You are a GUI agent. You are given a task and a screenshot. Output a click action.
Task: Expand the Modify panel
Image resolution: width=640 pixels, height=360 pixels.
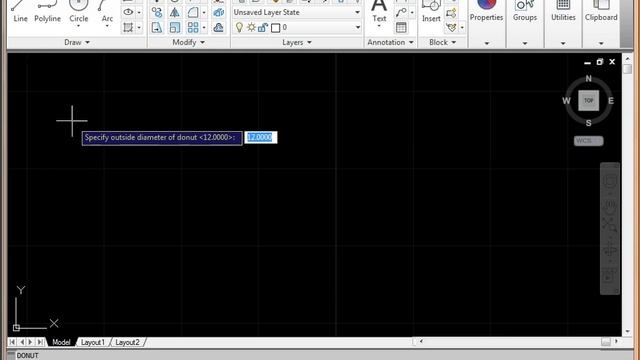click(189, 42)
